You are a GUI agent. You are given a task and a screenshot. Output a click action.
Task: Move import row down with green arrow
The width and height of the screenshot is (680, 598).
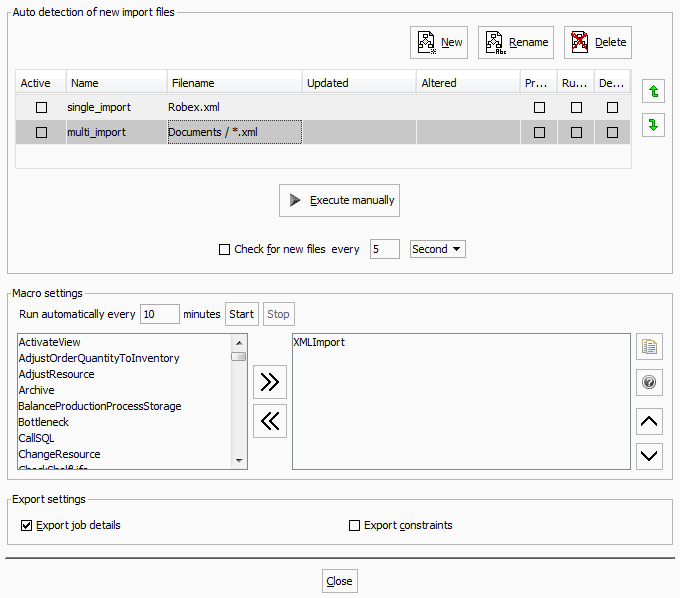(x=653, y=125)
